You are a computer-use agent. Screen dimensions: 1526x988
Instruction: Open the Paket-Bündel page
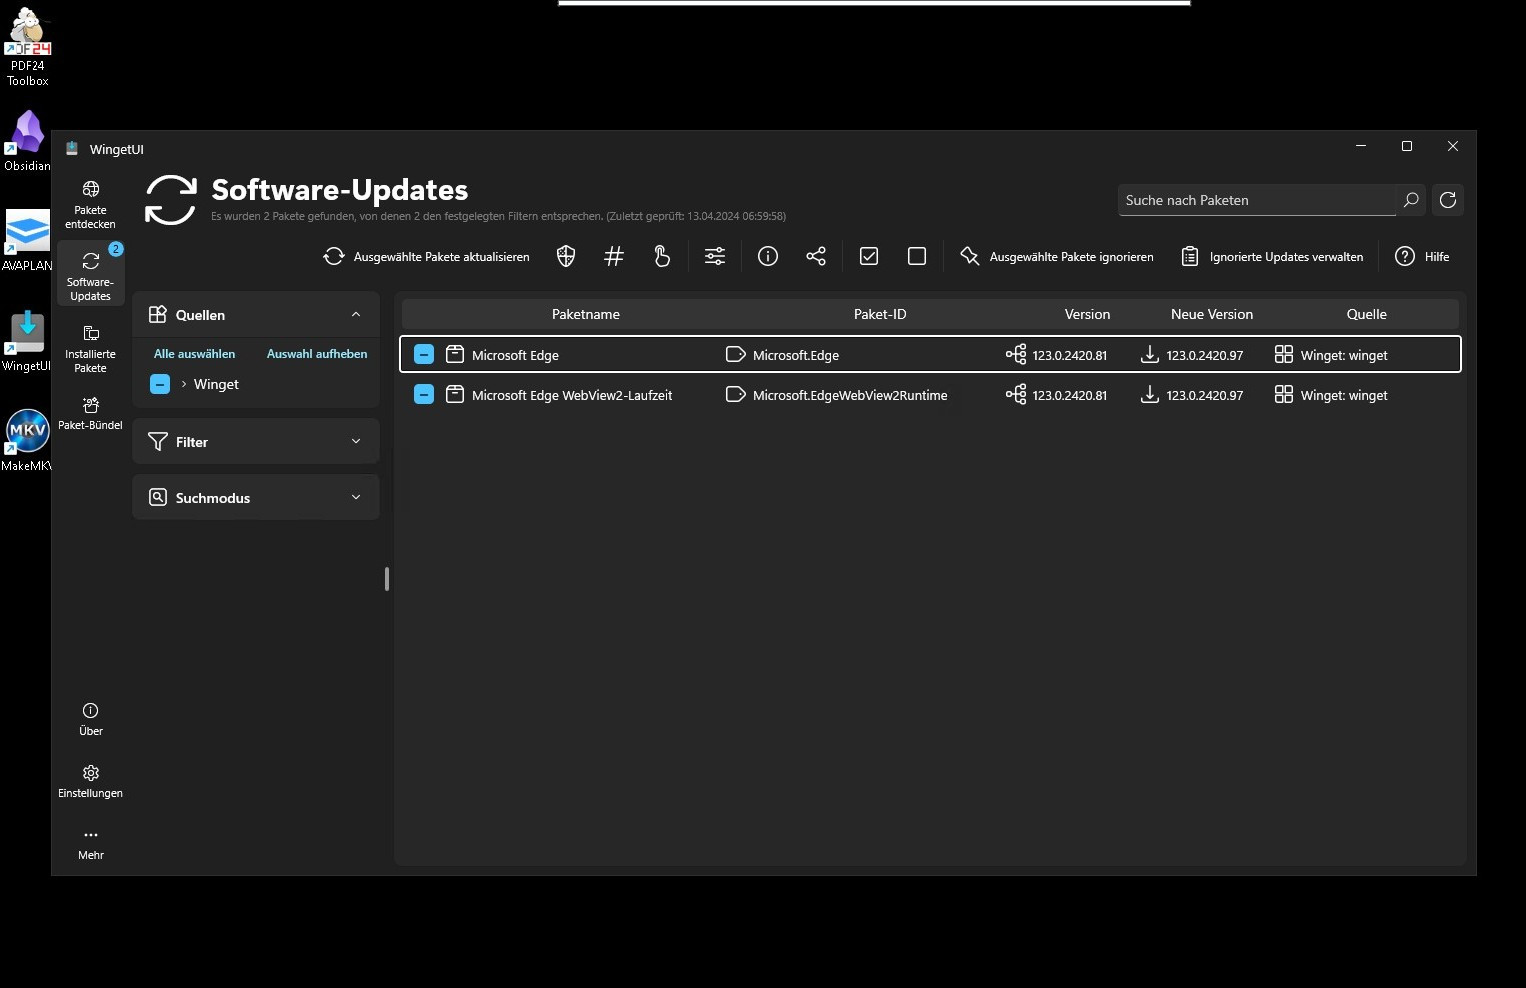(x=90, y=413)
